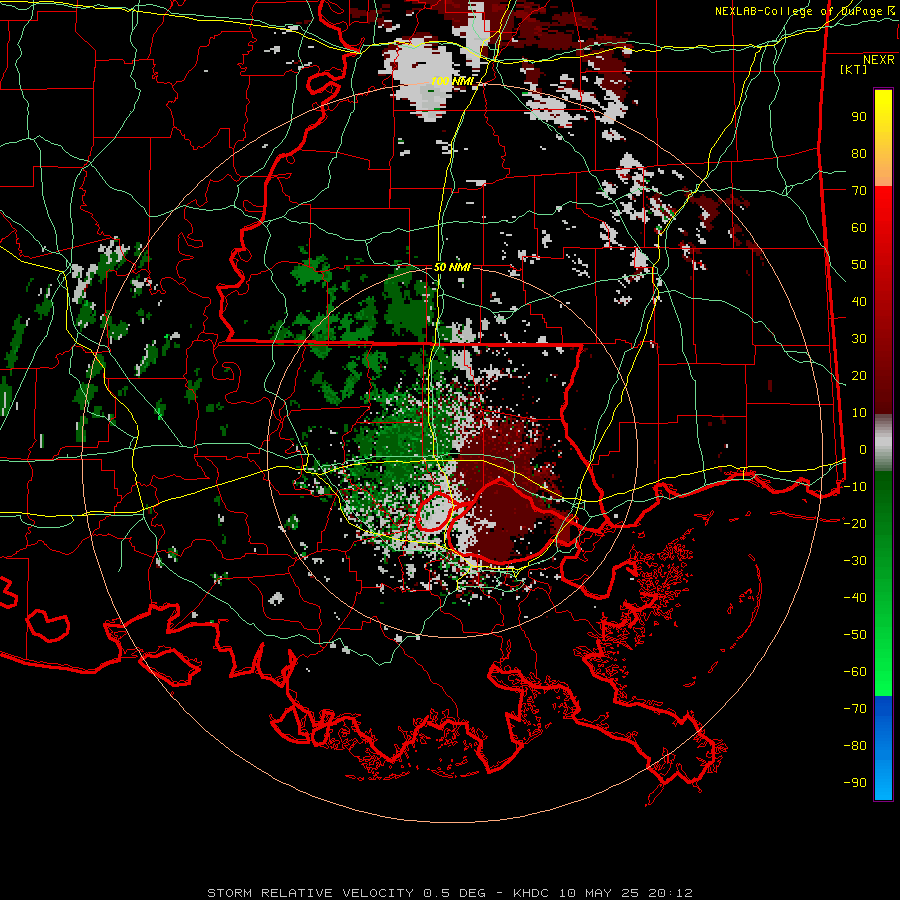Click the positive 80 scale label
The image size is (900, 900).
tap(859, 153)
